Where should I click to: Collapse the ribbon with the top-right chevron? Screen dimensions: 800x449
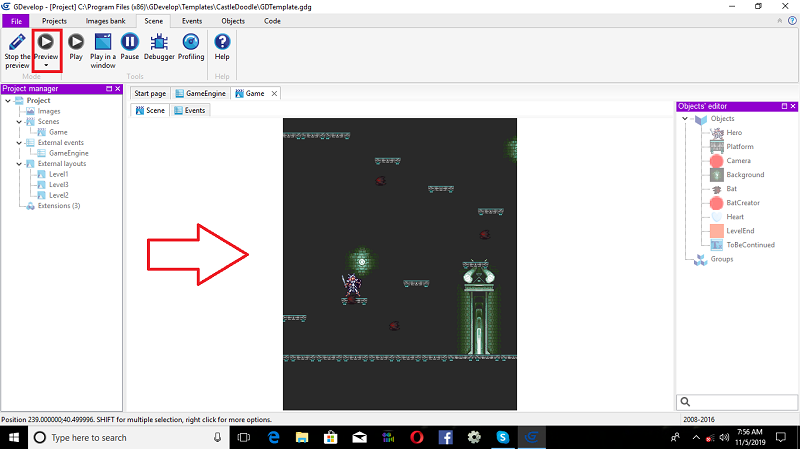[779, 21]
